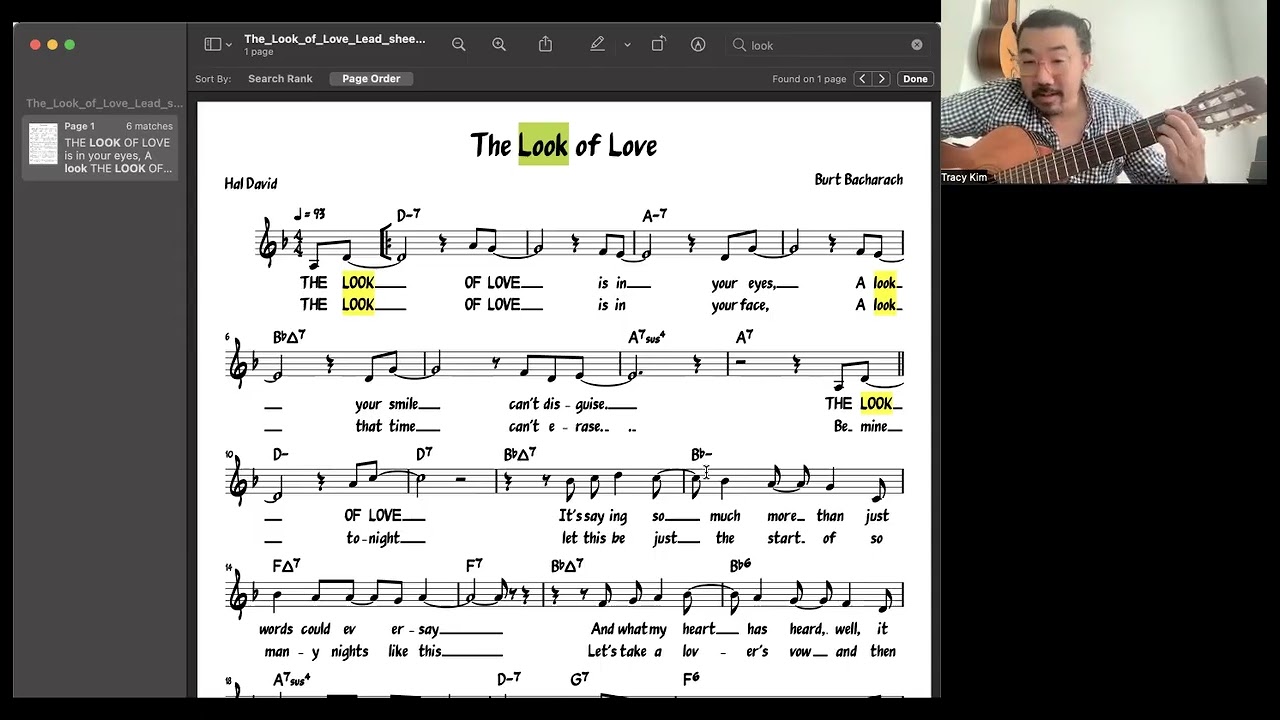This screenshot has height=720, width=1280.
Task: Open the Share menu
Action: 545,44
